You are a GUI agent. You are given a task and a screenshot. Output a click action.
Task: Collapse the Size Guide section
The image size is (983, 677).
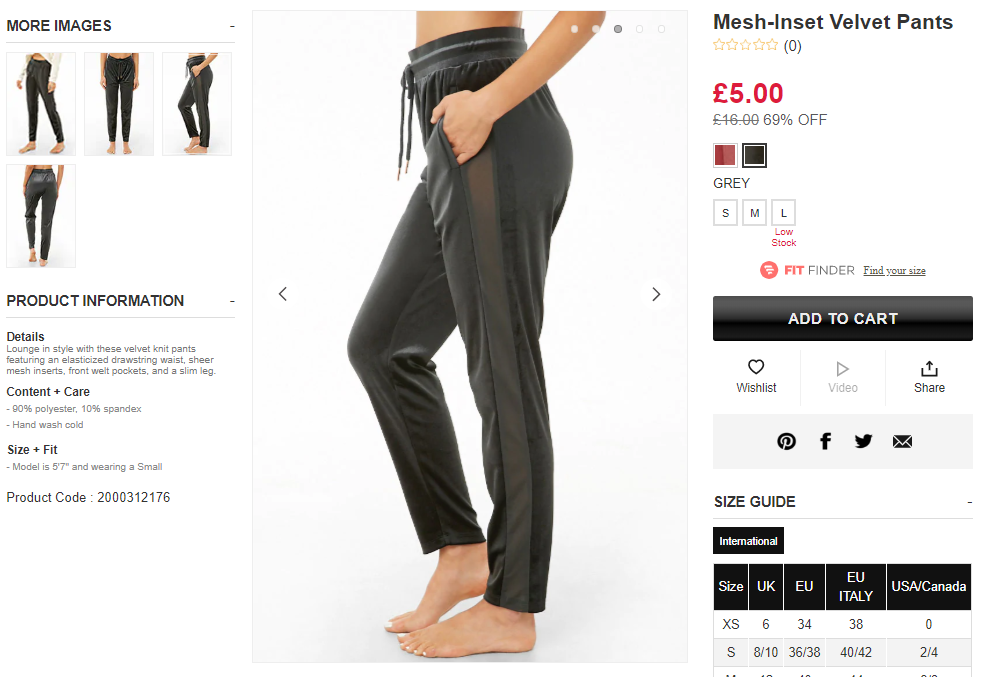(969, 502)
